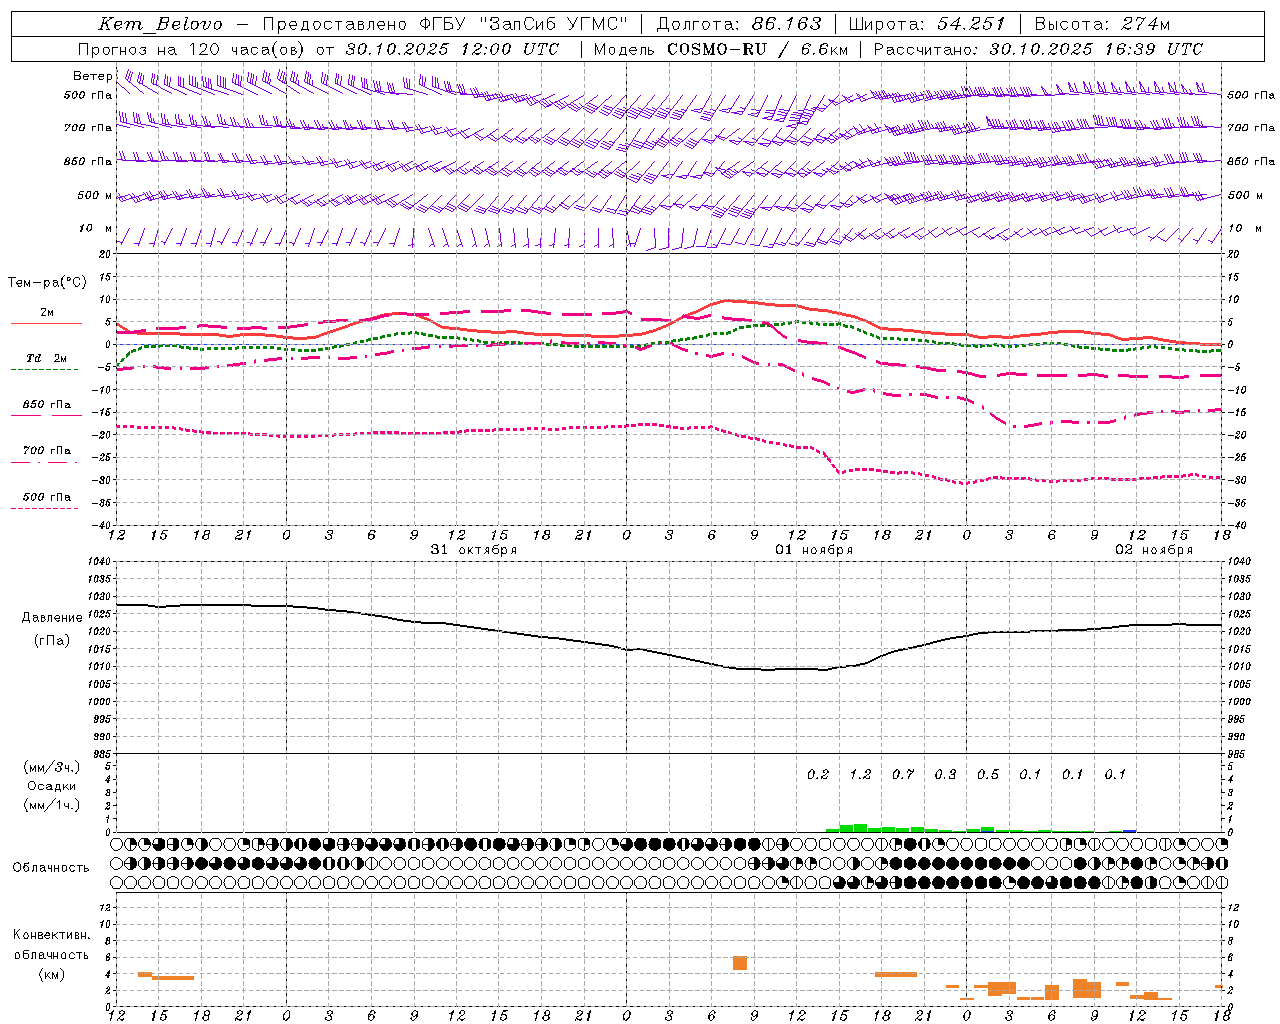Click the 0.7 three-hour precipitation value
The width and height of the screenshot is (1280, 1024).
pyautogui.click(x=903, y=774)
